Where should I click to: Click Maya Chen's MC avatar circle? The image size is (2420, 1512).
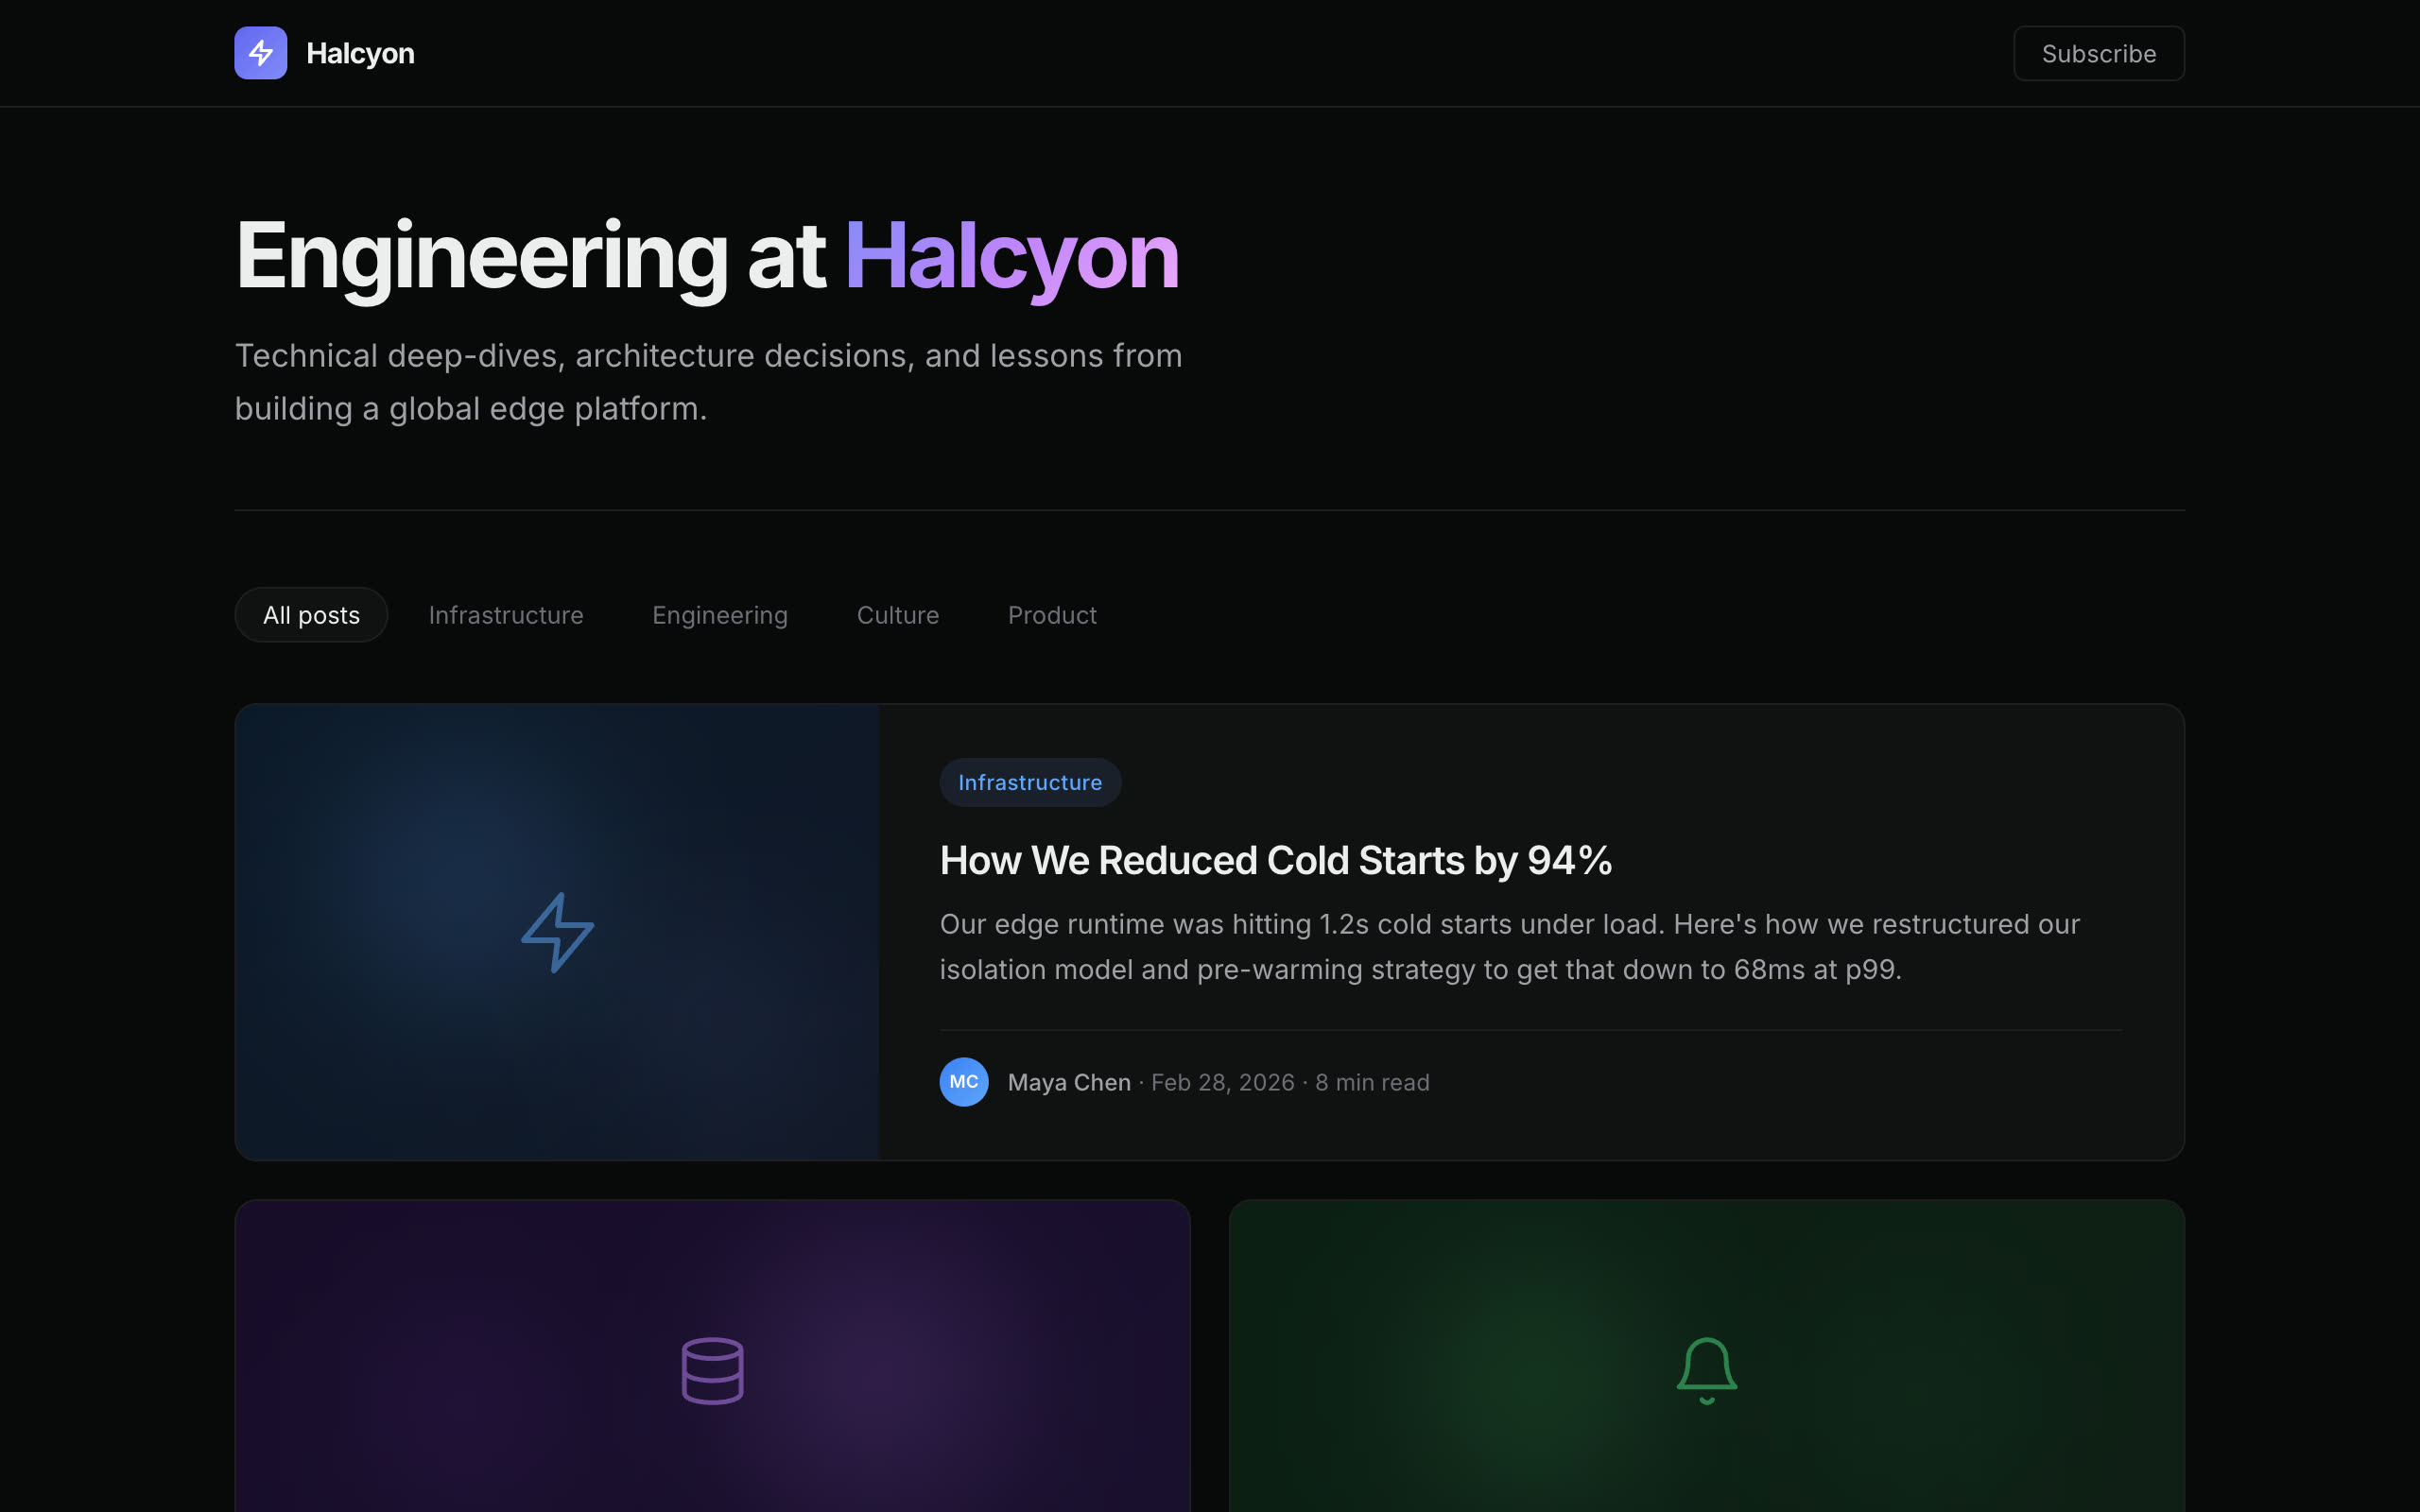point(963,1081)
